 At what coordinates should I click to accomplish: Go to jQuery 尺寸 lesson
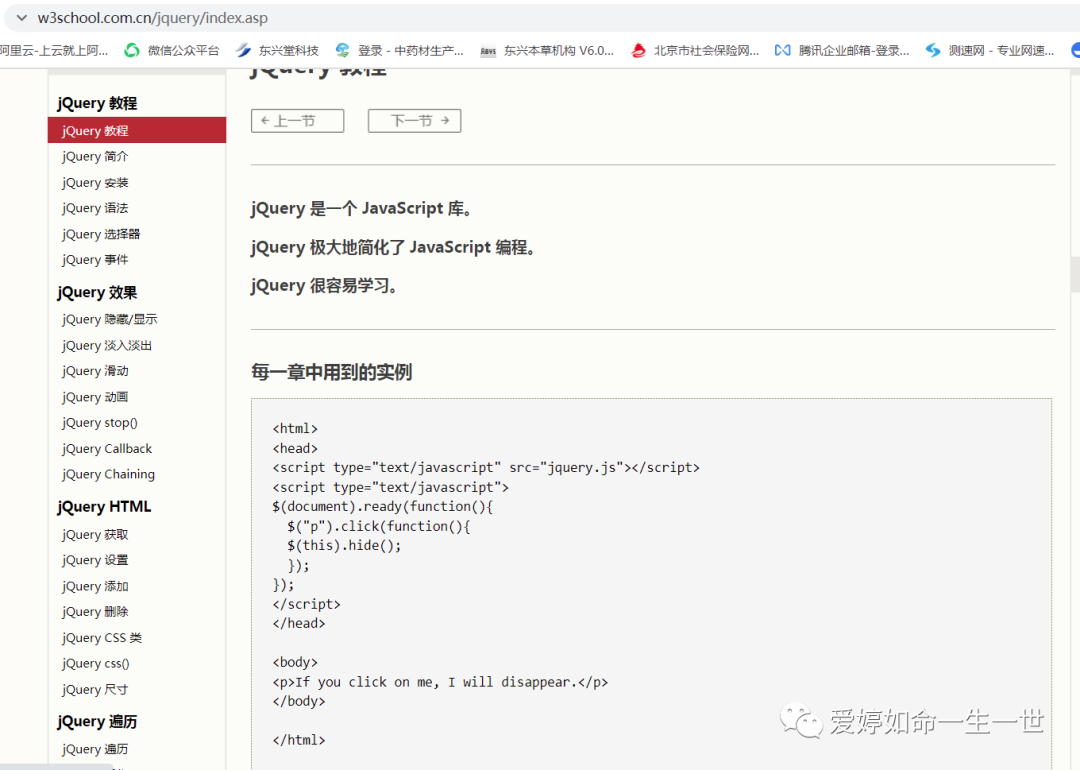[95, 689]
